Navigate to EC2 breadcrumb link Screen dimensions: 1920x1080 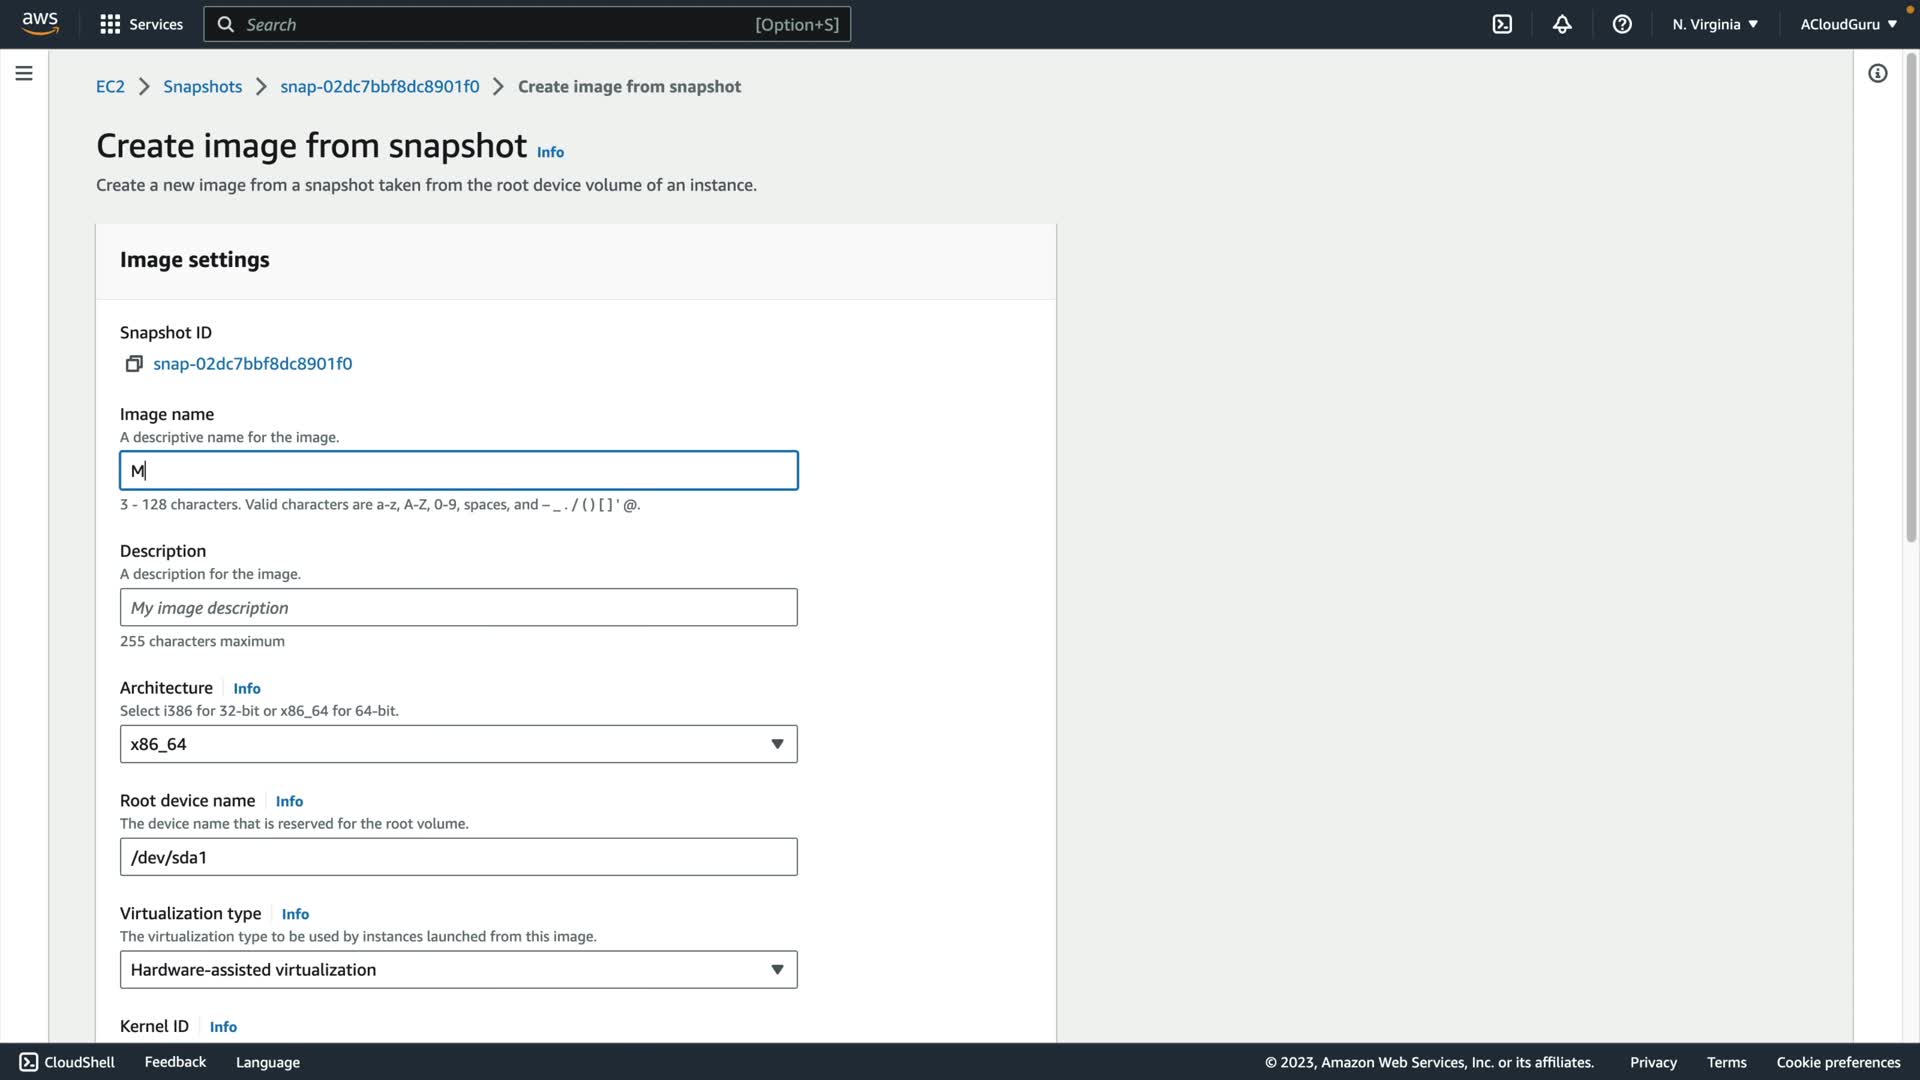tap(110, 86)
